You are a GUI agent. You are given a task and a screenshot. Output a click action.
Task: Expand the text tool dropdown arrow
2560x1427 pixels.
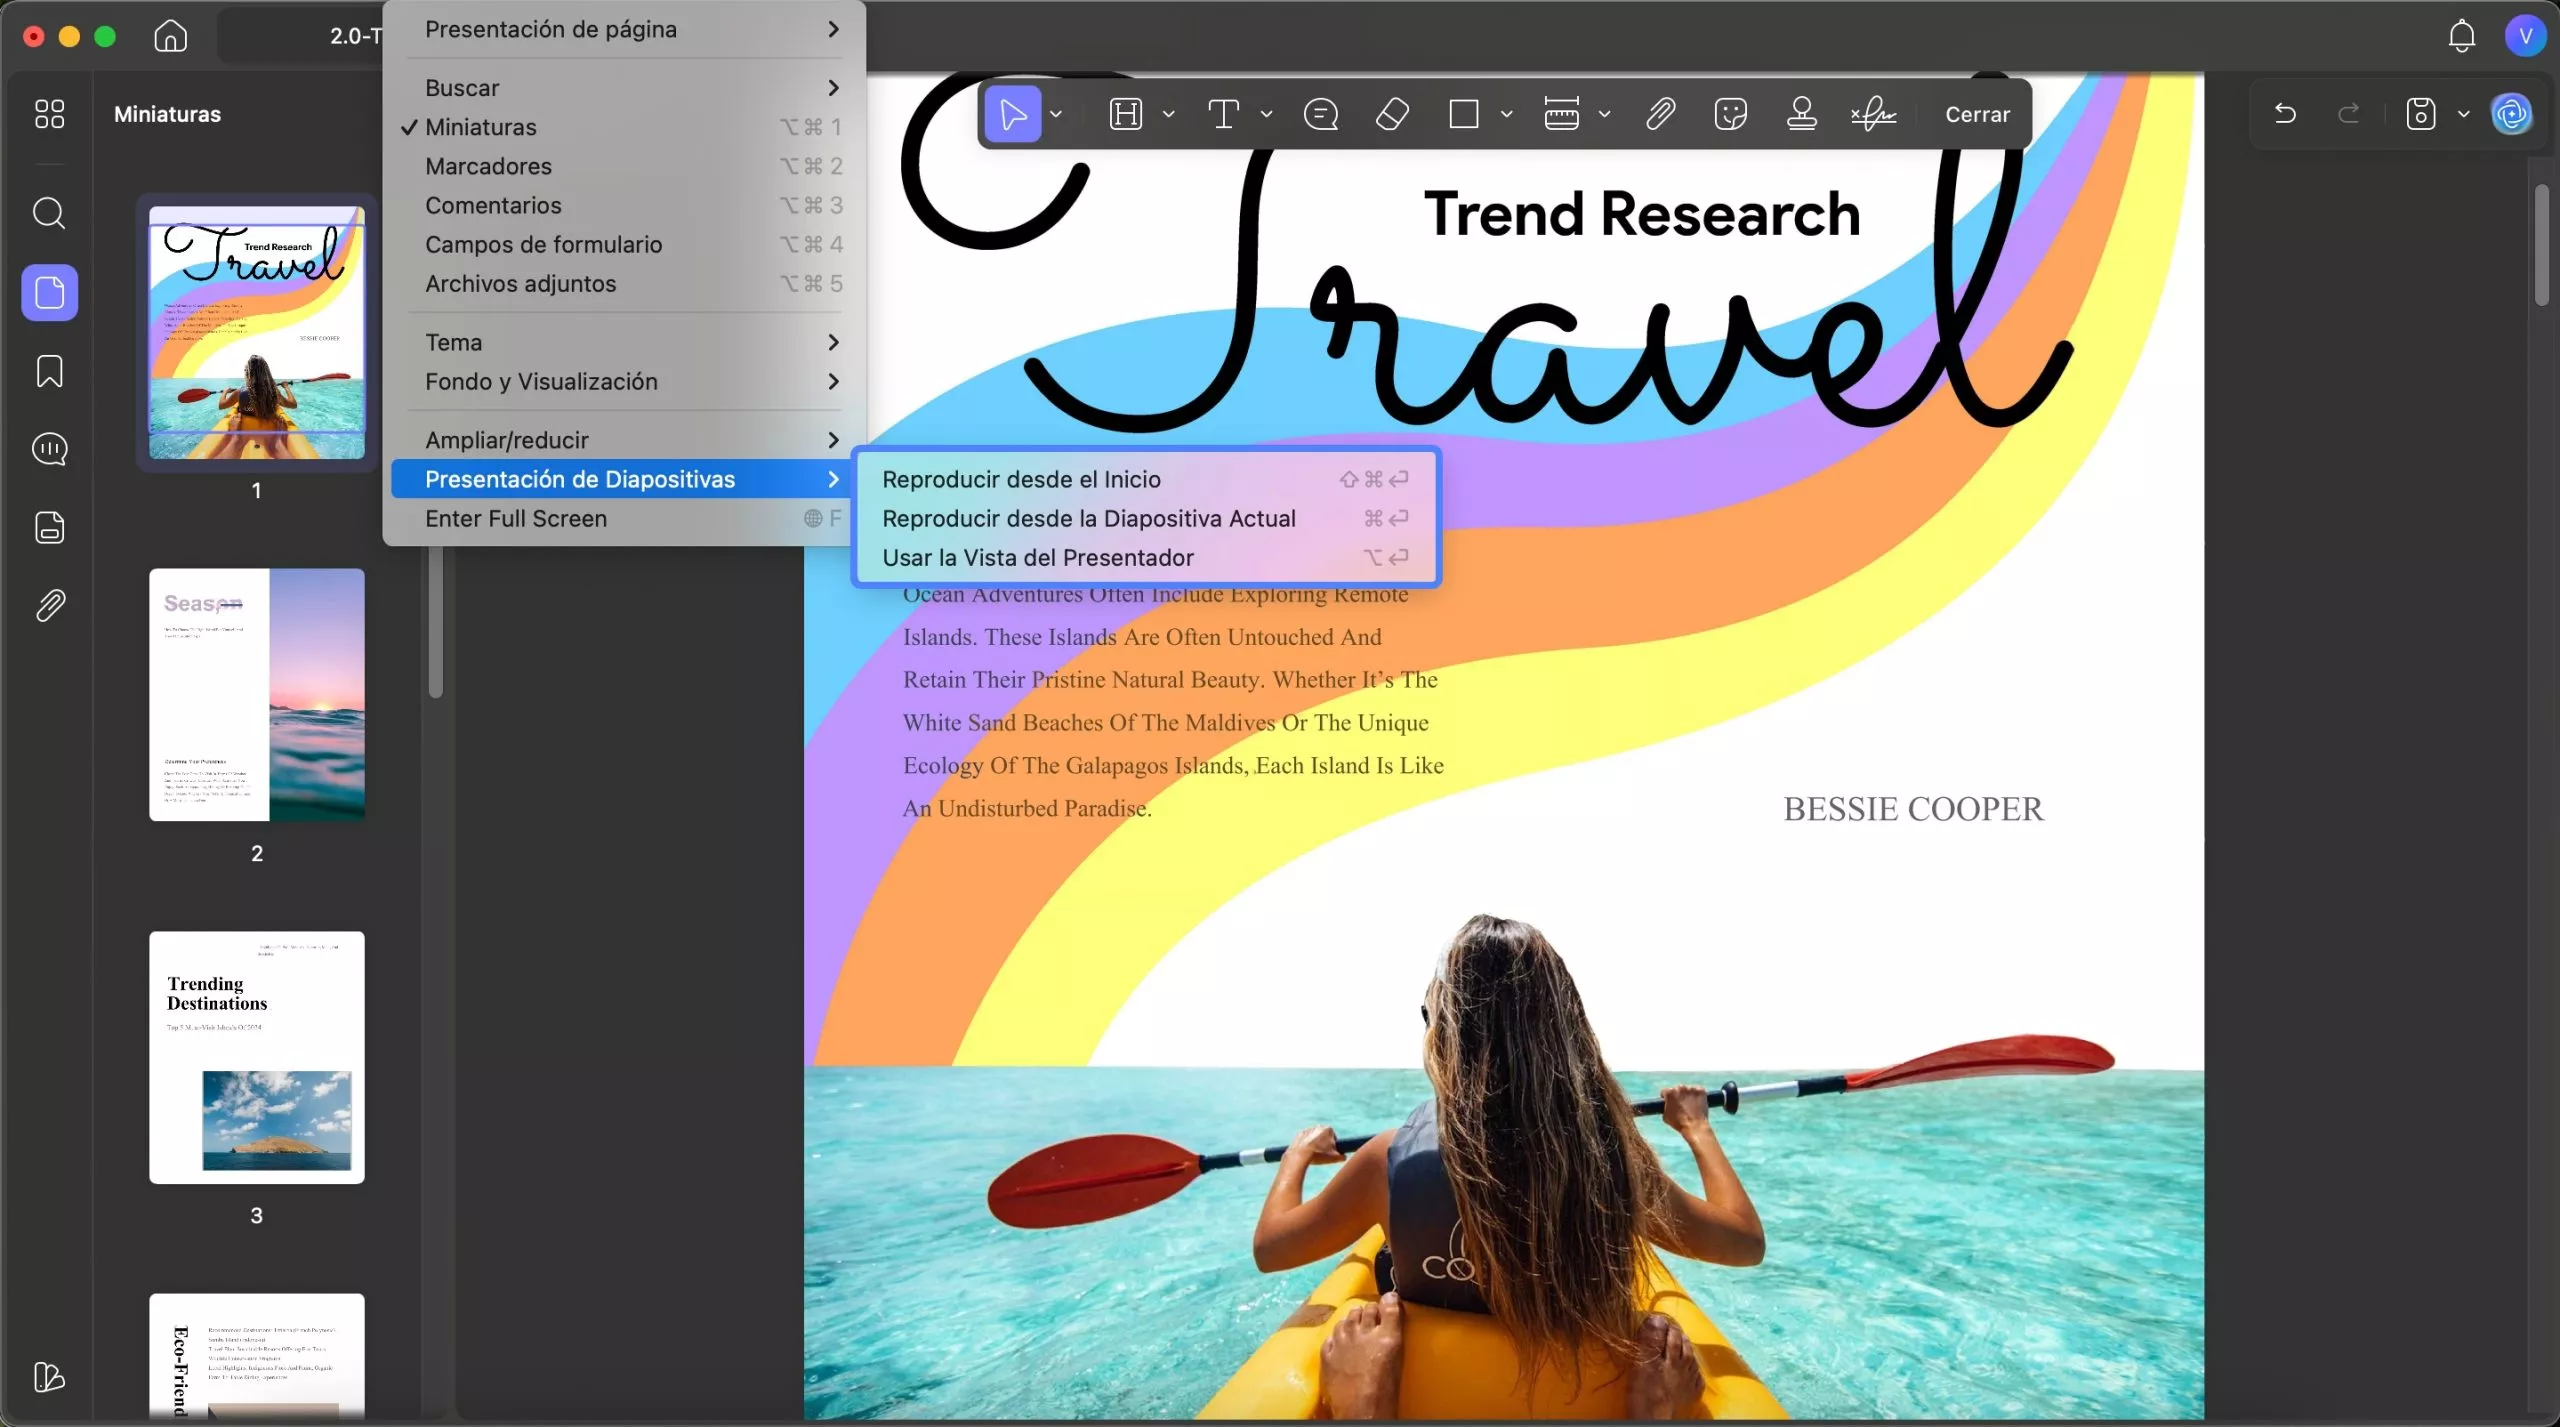pos(1266,114)
